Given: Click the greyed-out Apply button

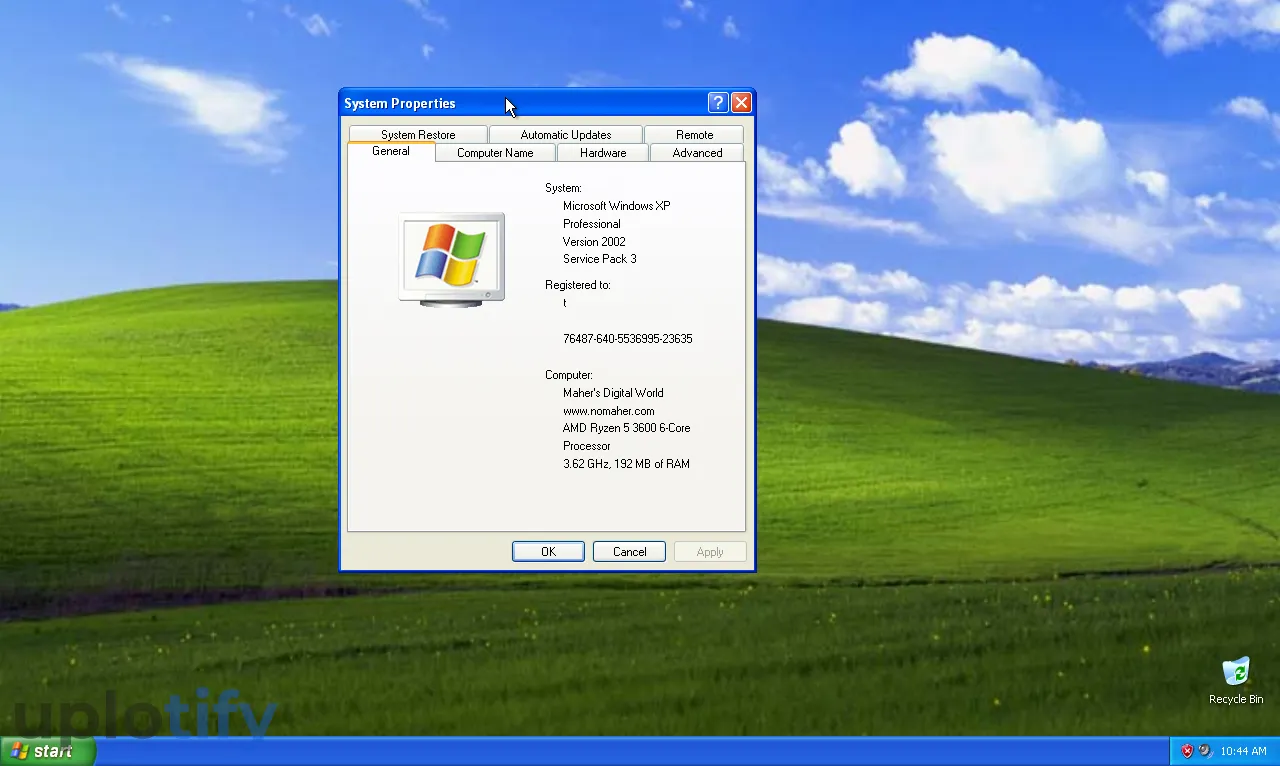Looking at the screenshot, I should click(x=710, y=552).
